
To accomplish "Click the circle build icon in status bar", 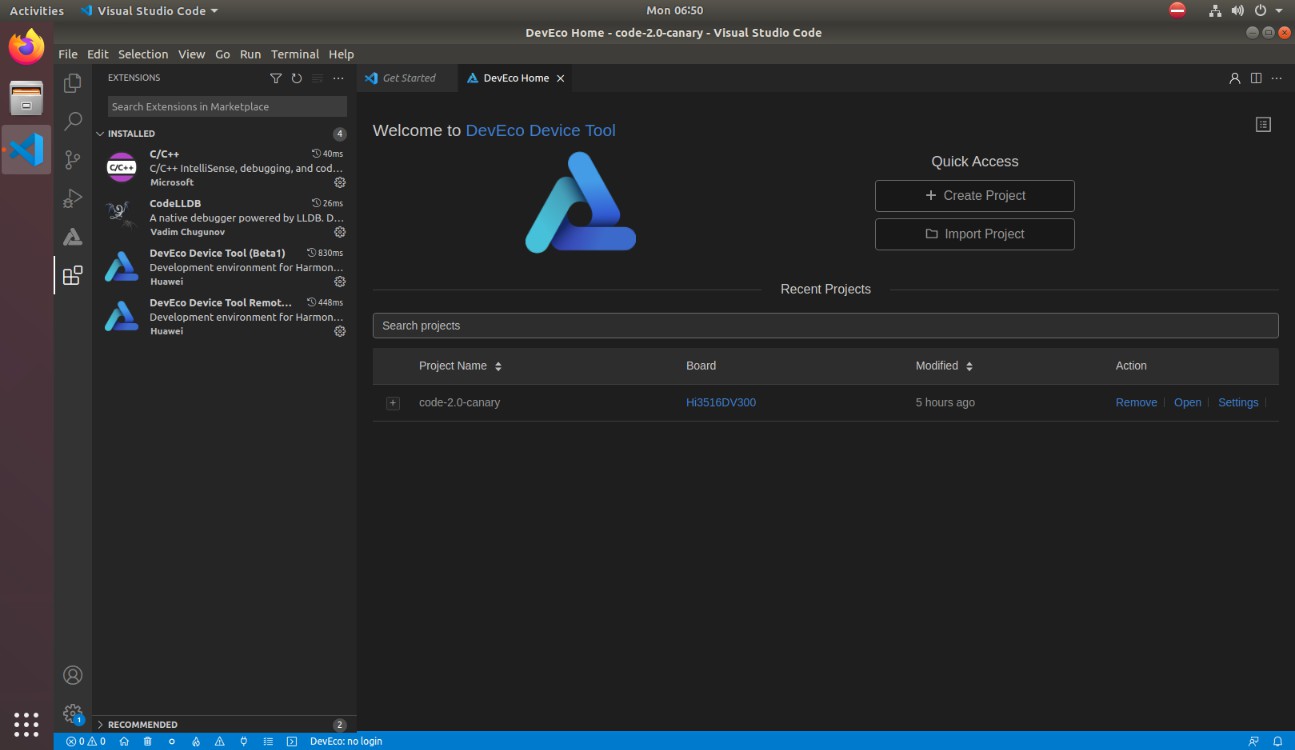I will point(172,741).
